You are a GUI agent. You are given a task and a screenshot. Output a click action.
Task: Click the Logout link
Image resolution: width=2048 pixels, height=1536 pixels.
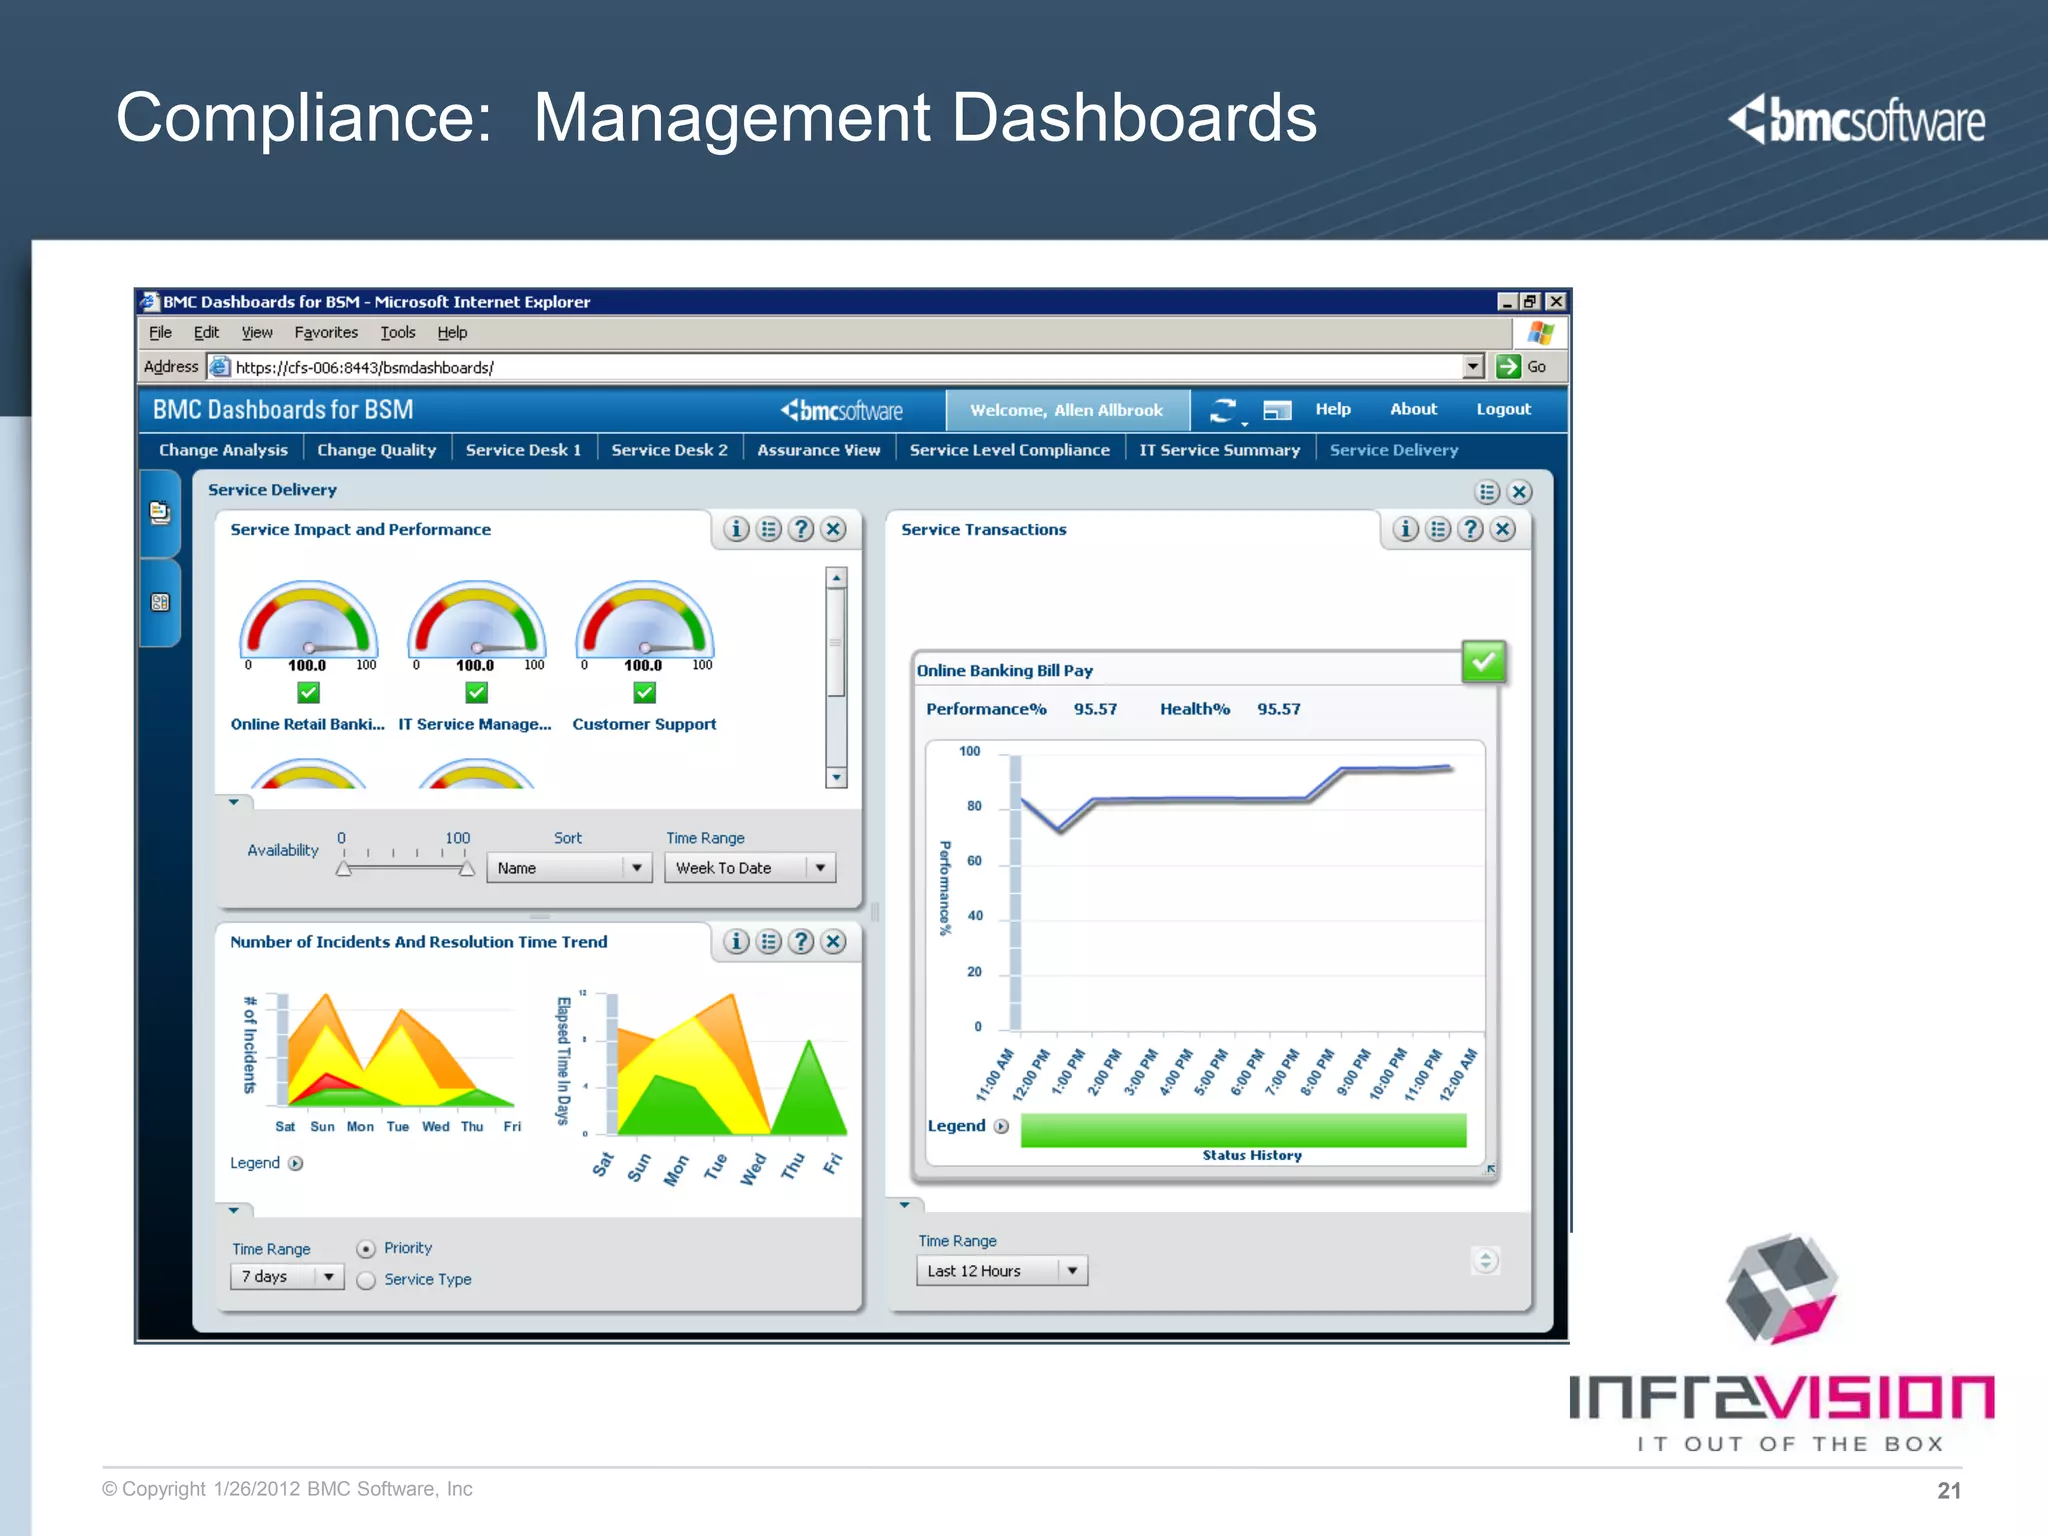click(1503, 409)
